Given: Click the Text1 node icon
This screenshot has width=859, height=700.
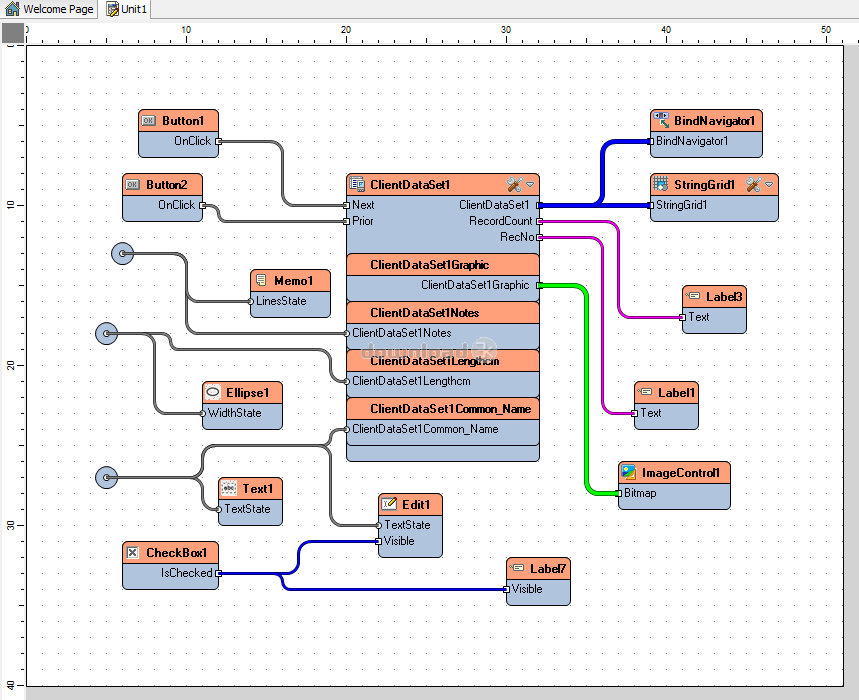Looking at the screenshot, I should [x=228, y=488].
